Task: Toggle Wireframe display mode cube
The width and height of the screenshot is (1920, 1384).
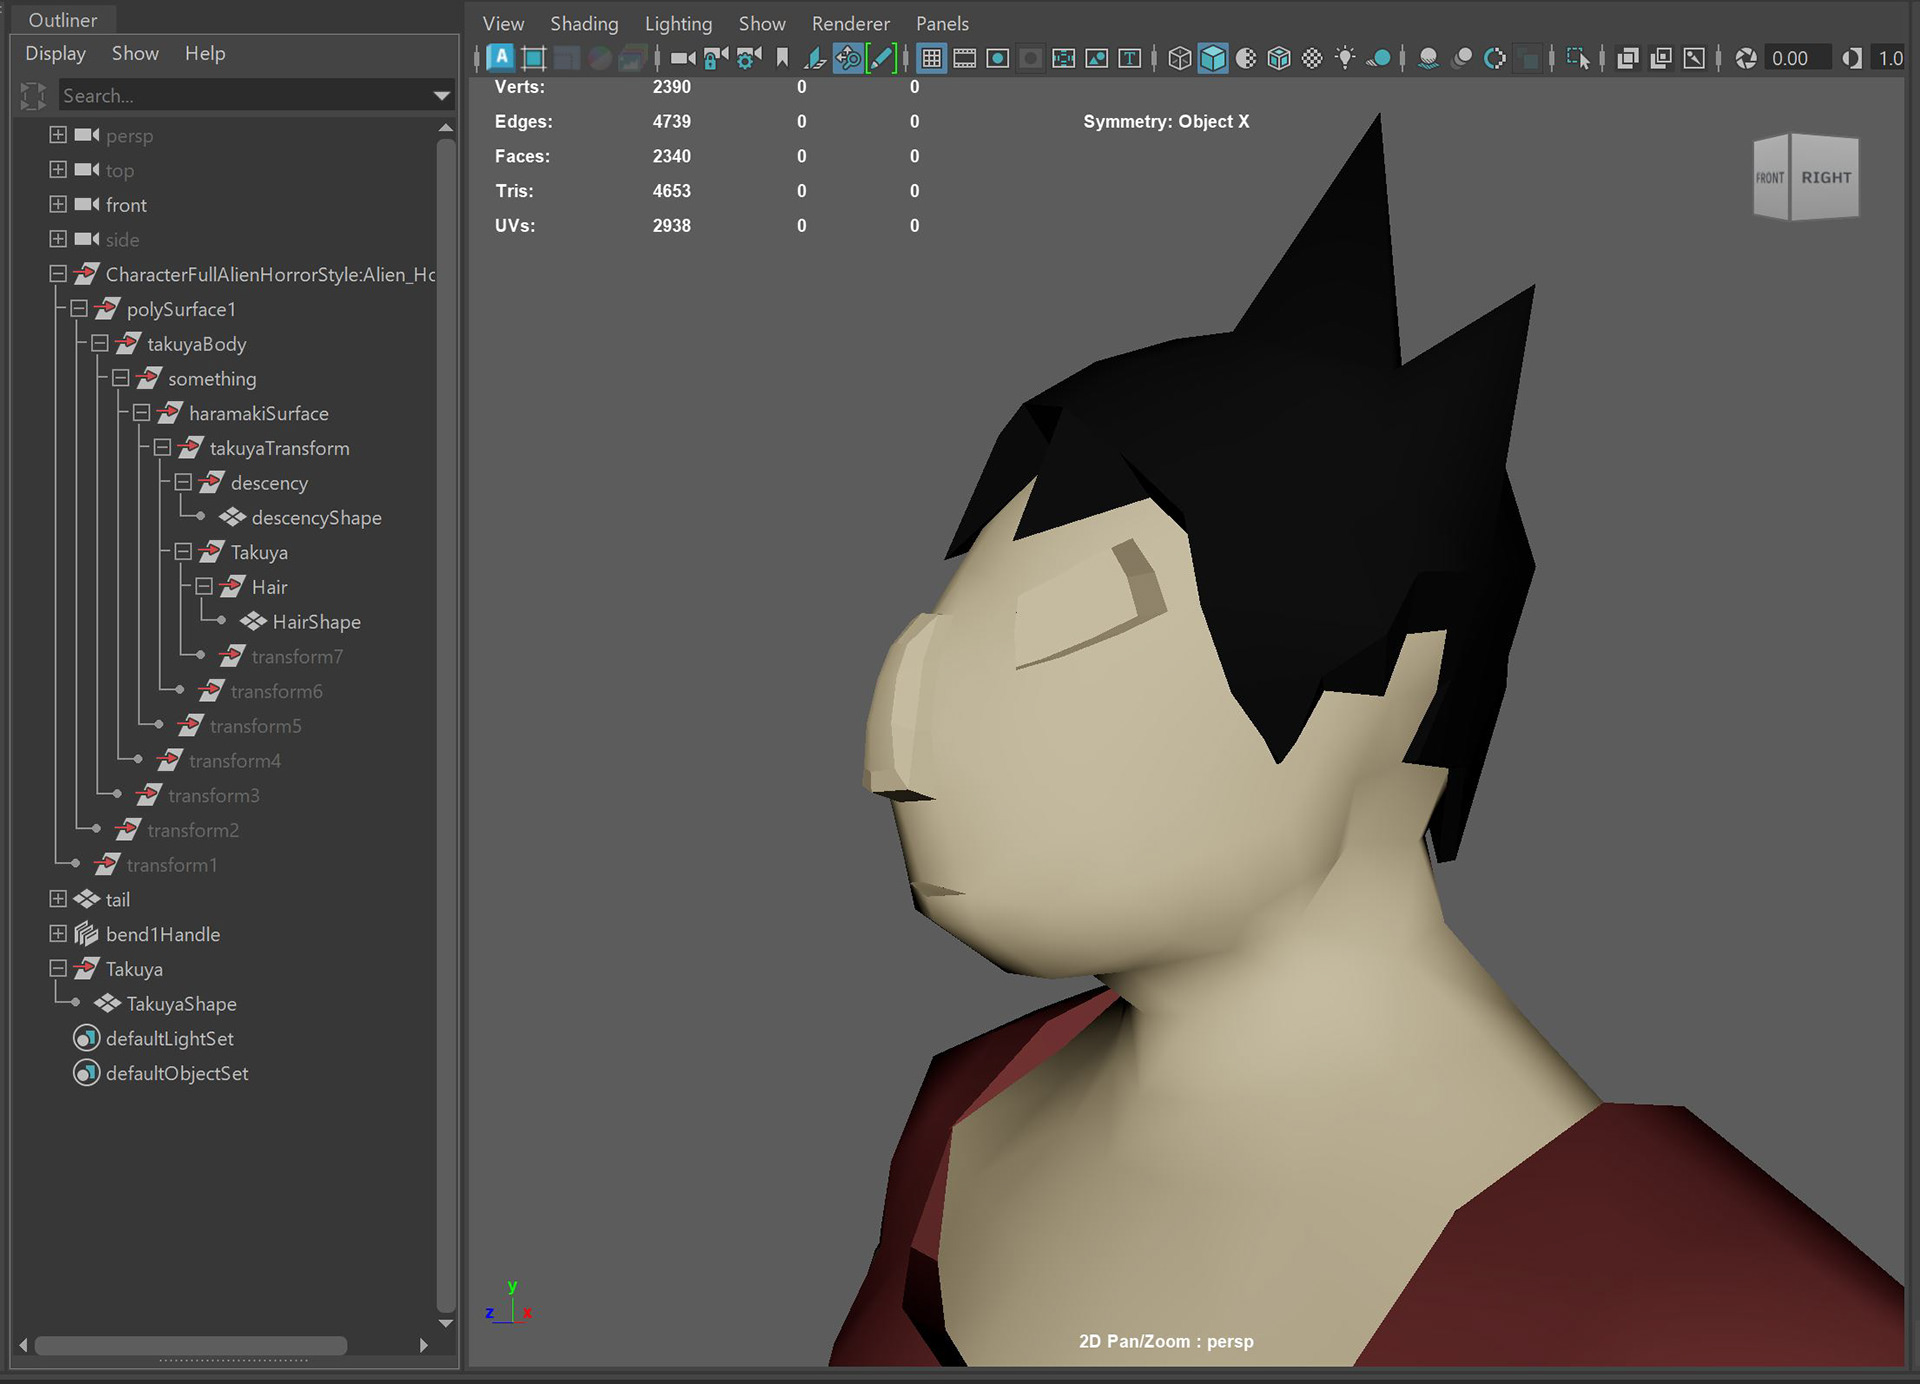Action: [x=1180, y=58]
